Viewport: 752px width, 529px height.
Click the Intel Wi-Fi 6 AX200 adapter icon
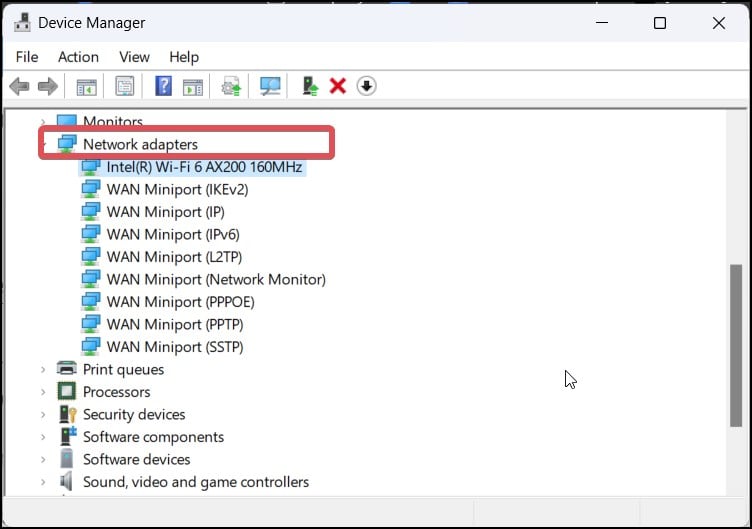click(91, 167)
